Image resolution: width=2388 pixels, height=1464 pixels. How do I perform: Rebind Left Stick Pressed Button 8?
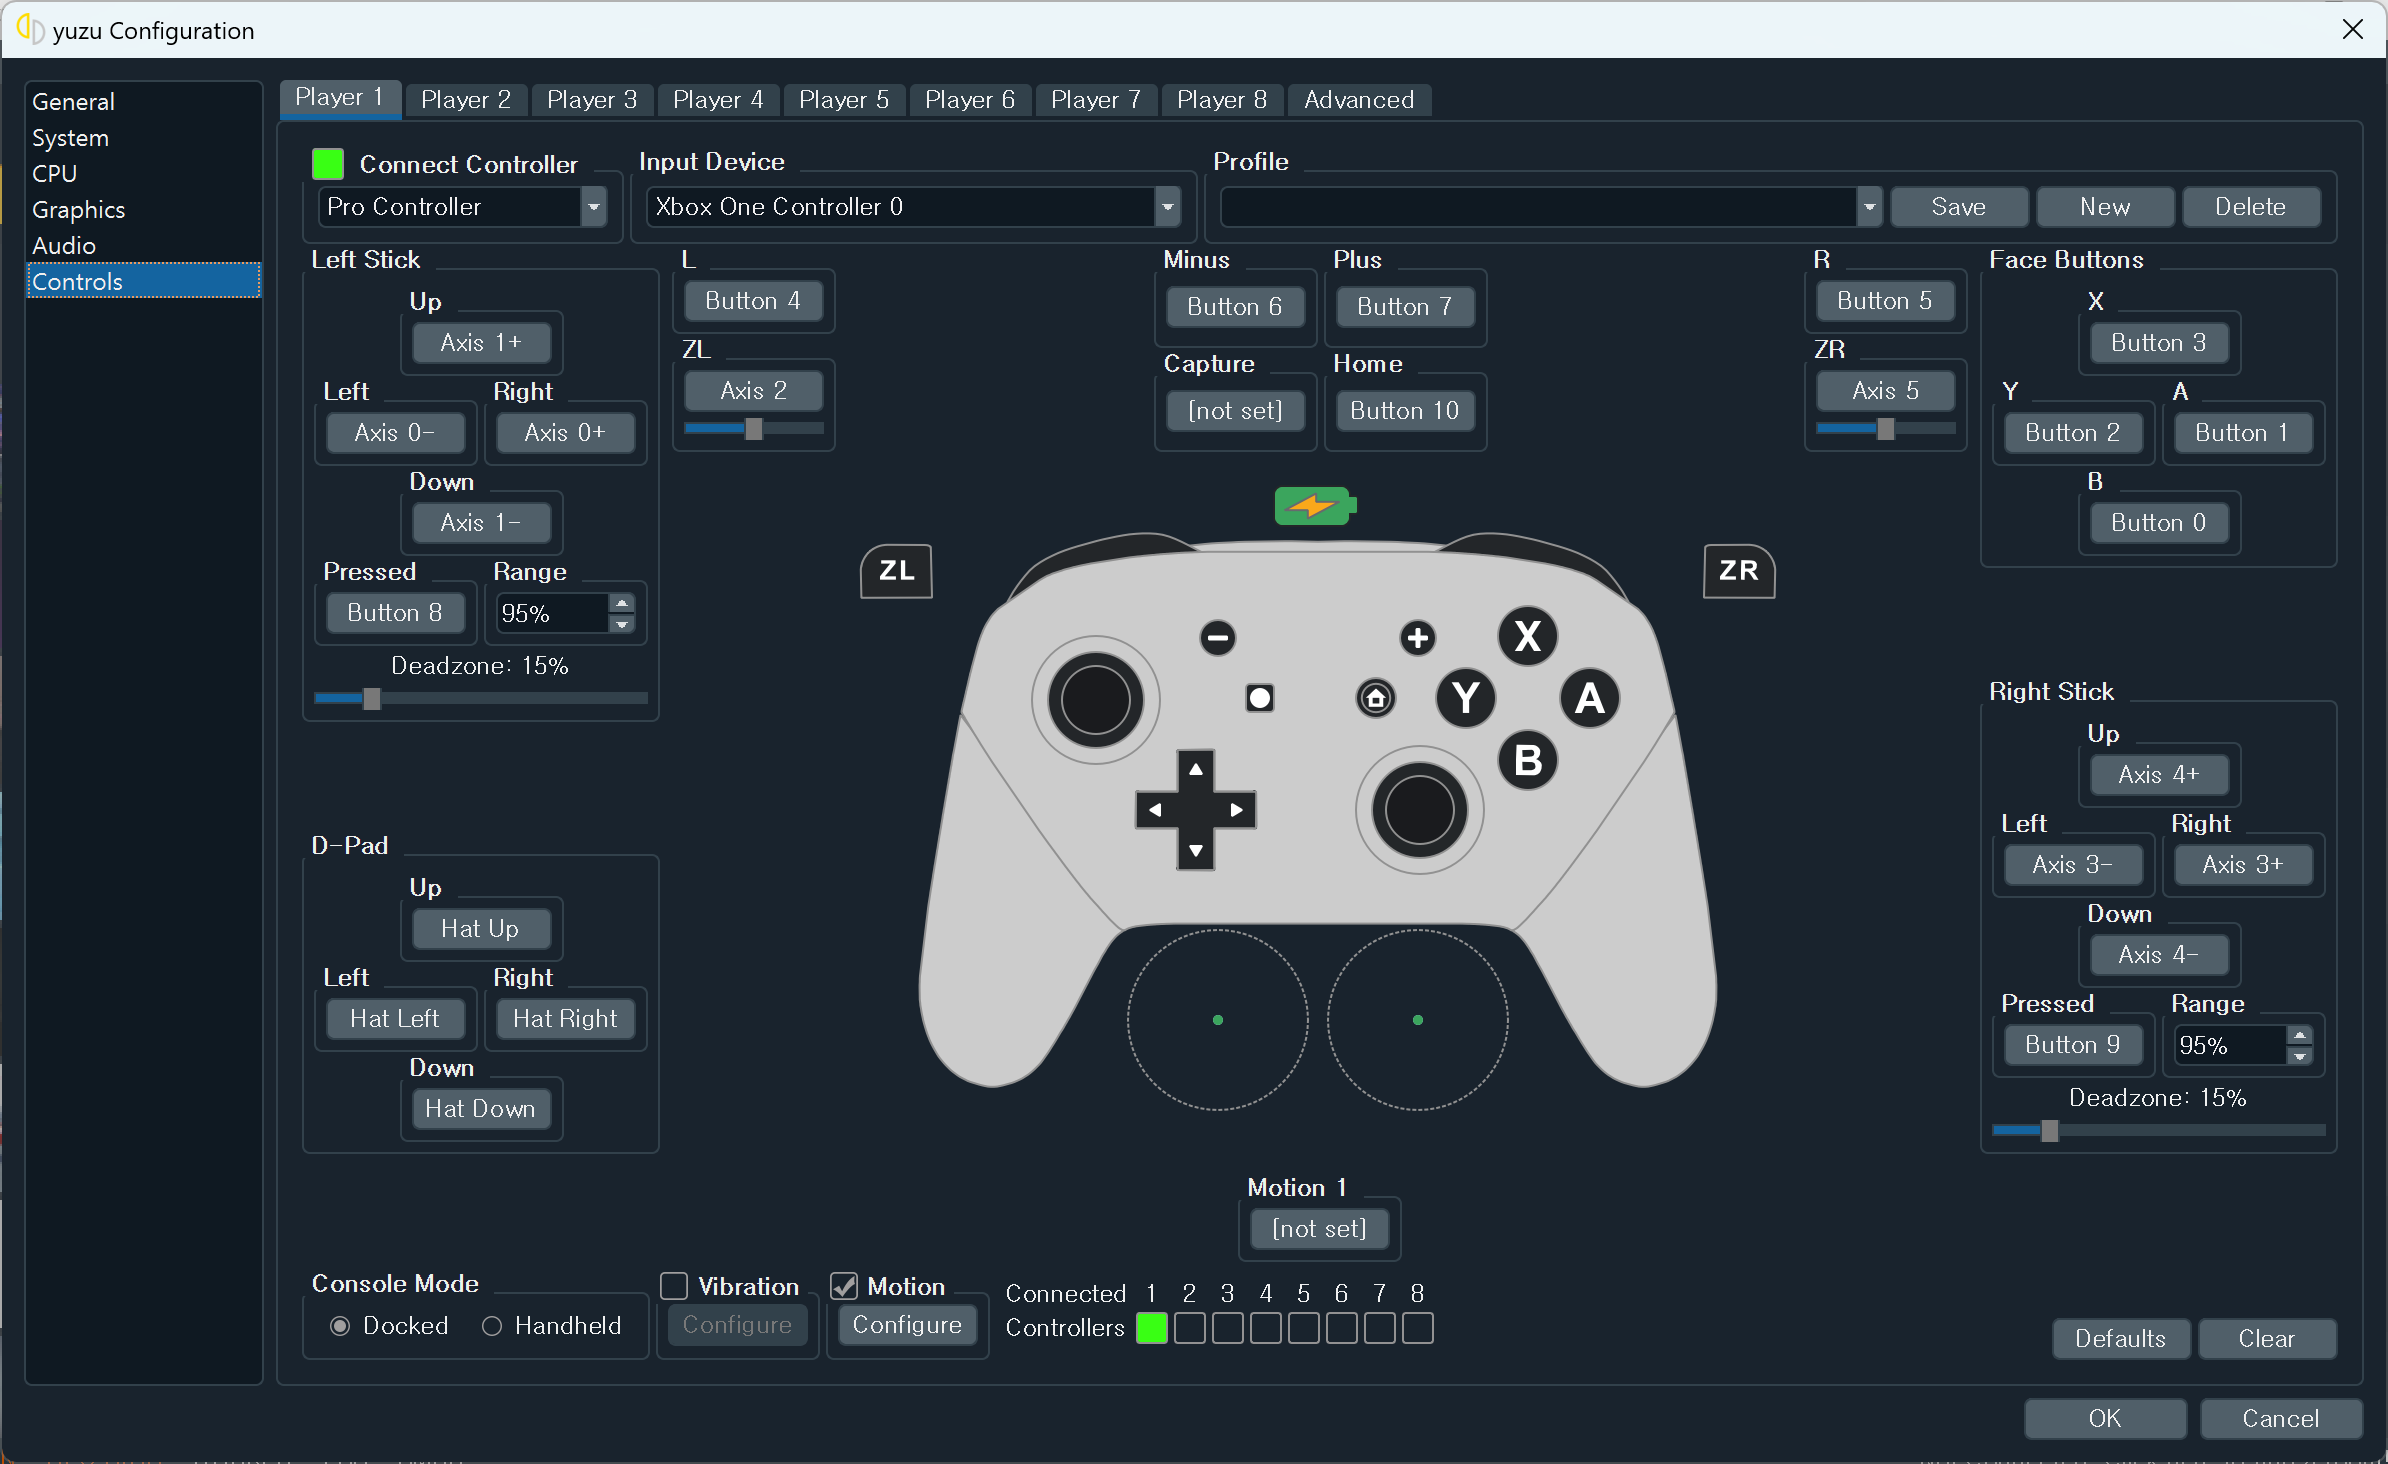pyautogui.click(x=395, y=613)
